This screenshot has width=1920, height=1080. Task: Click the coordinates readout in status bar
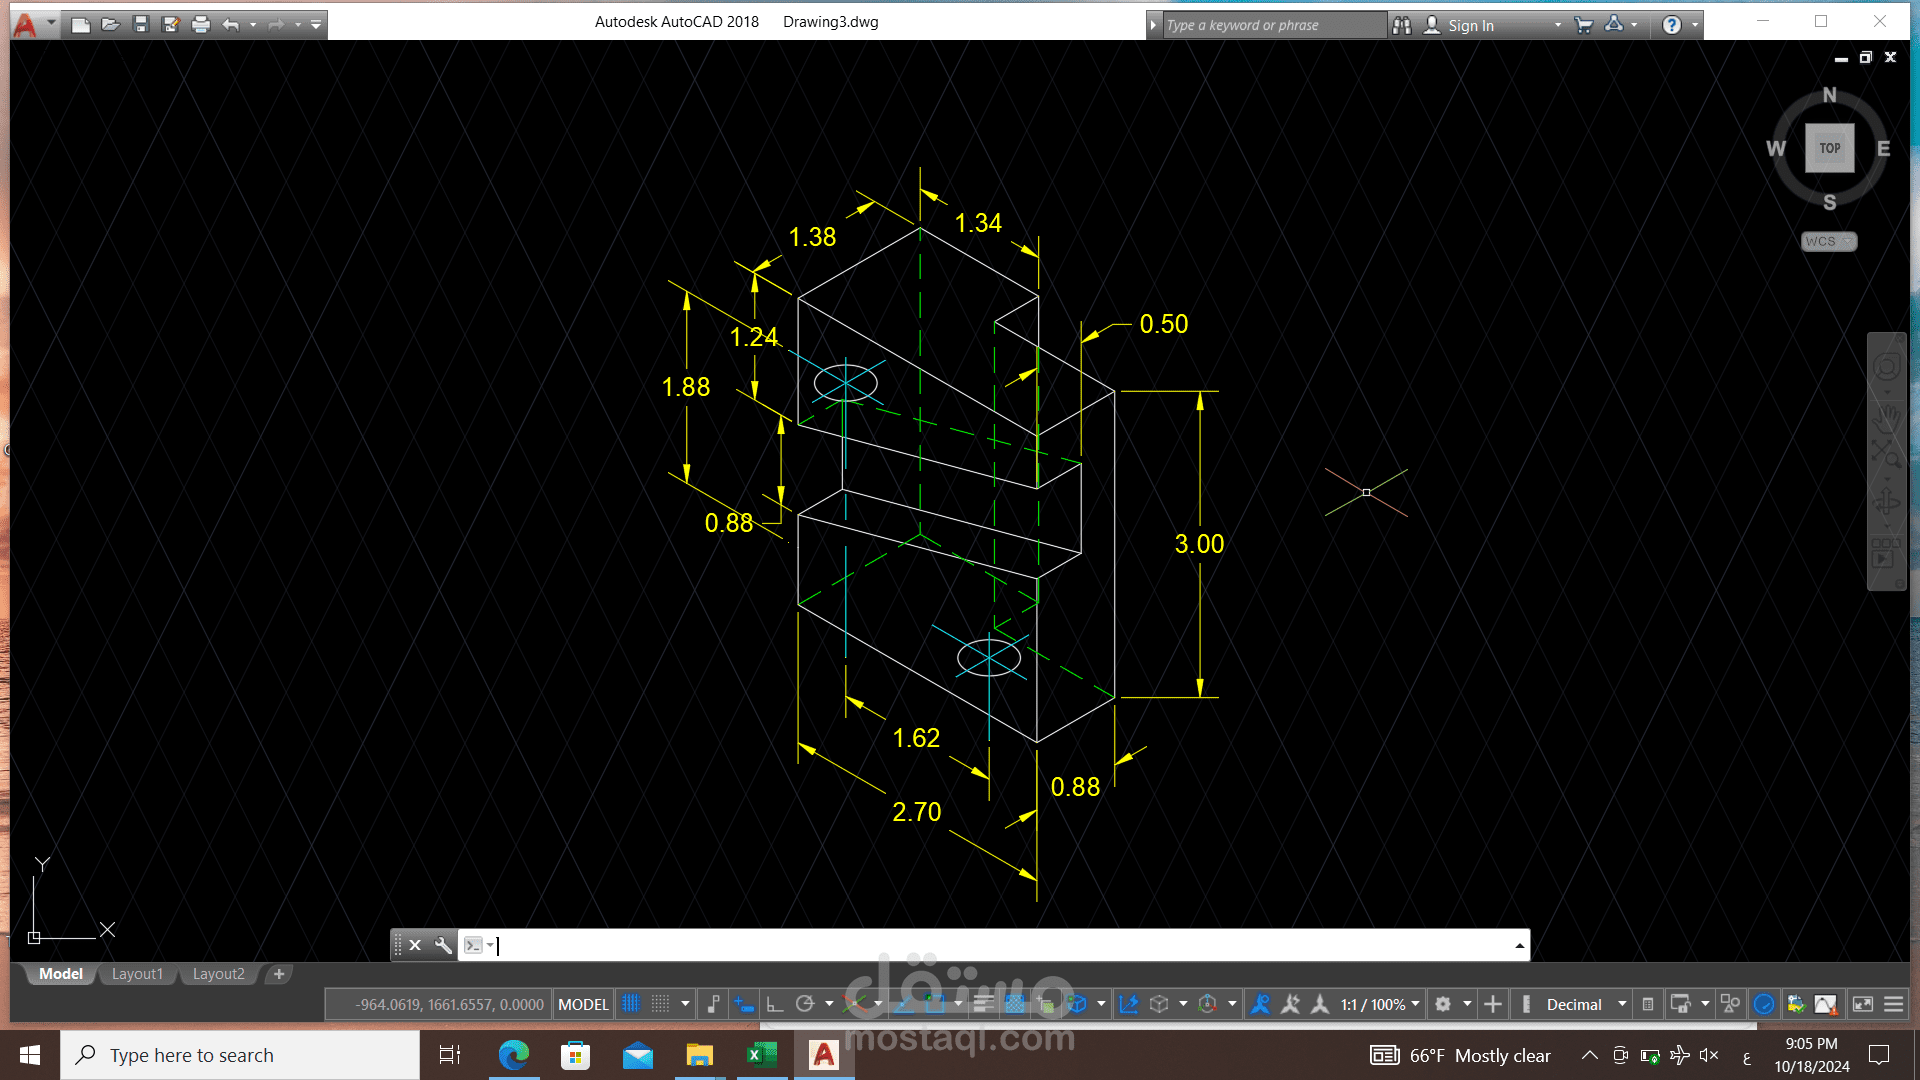pos(449,1004)
